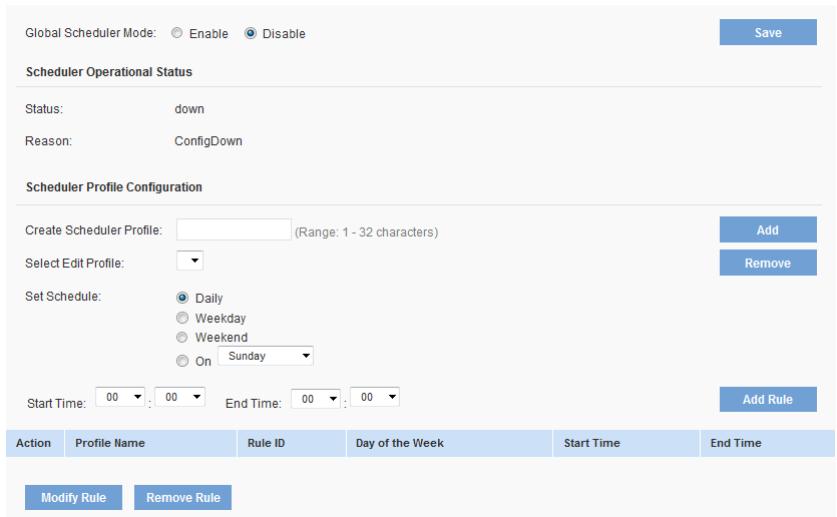
Task: Click the Remove profile button
Action: 767,263
